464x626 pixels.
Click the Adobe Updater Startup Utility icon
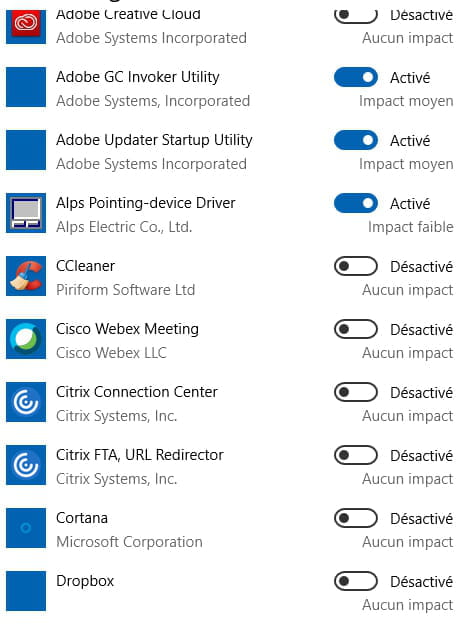tap(26, 150)
